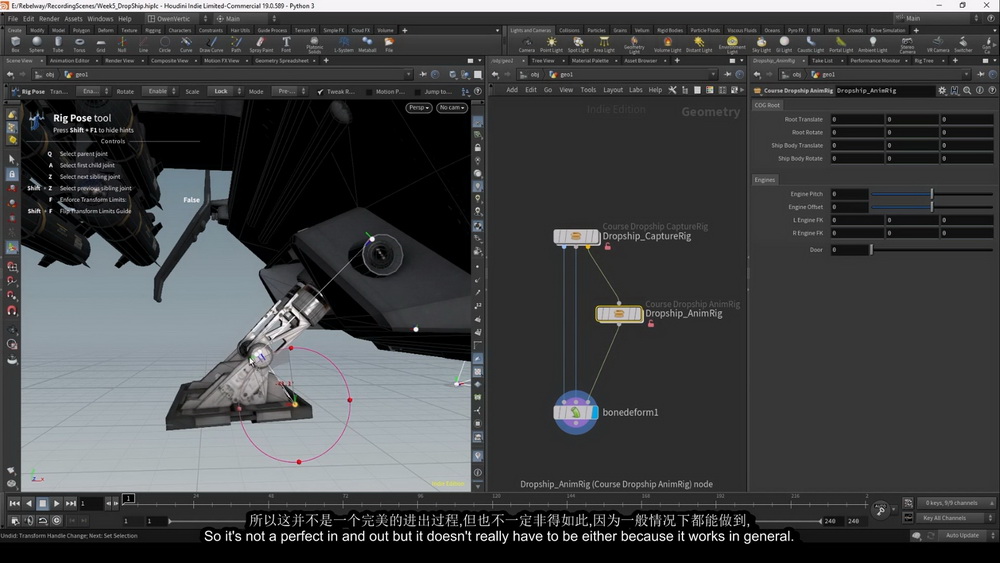1000x563 pixels.
Task: Switch to Rigging shelf tab
Action: point(153,30)
